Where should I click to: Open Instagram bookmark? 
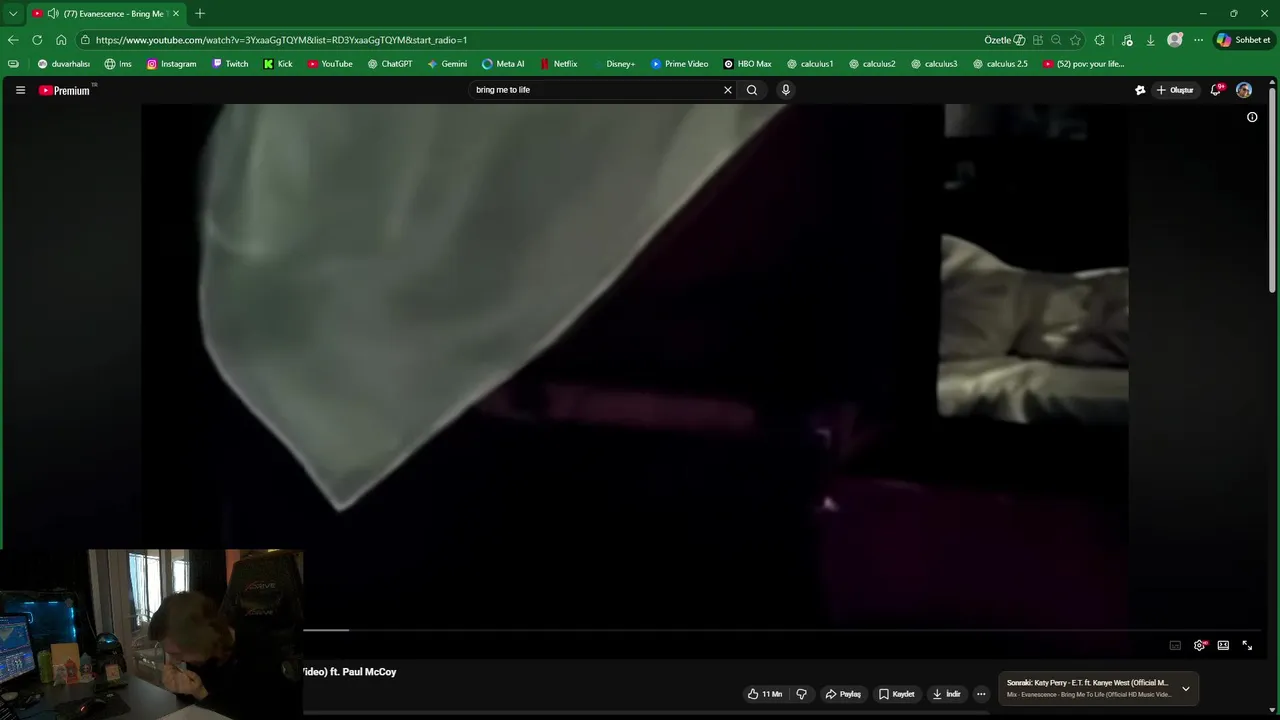click(x=172, y=64)
